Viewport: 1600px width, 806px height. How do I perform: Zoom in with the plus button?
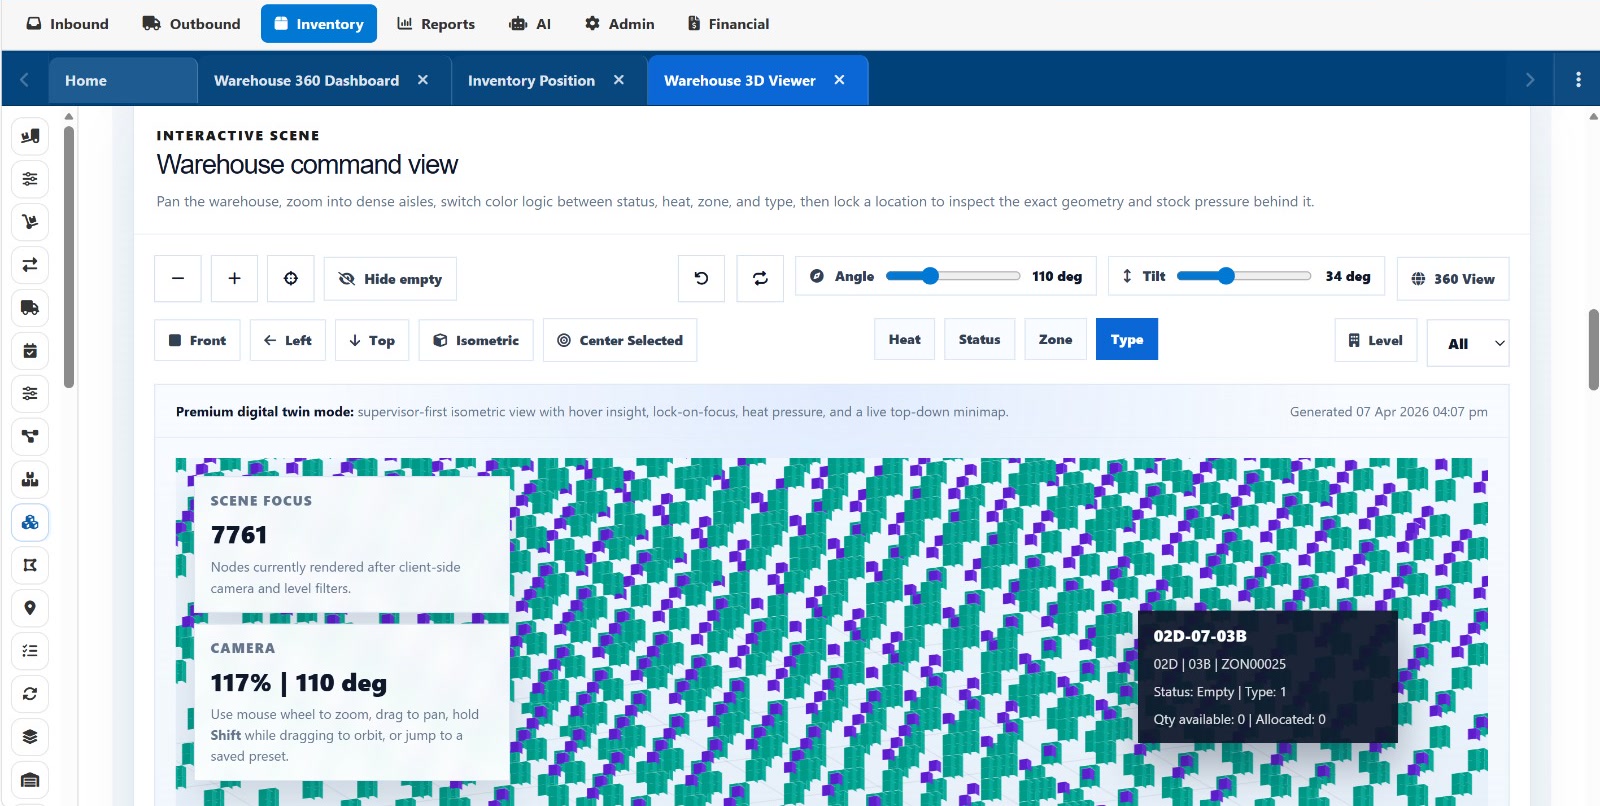coord(234,278)
